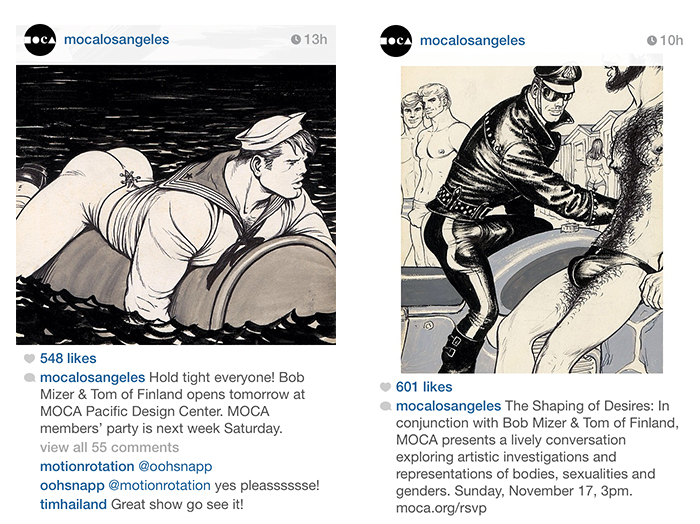
Task: Click MOCA avatar on the 13h post
Action: (x=40, y=40)
